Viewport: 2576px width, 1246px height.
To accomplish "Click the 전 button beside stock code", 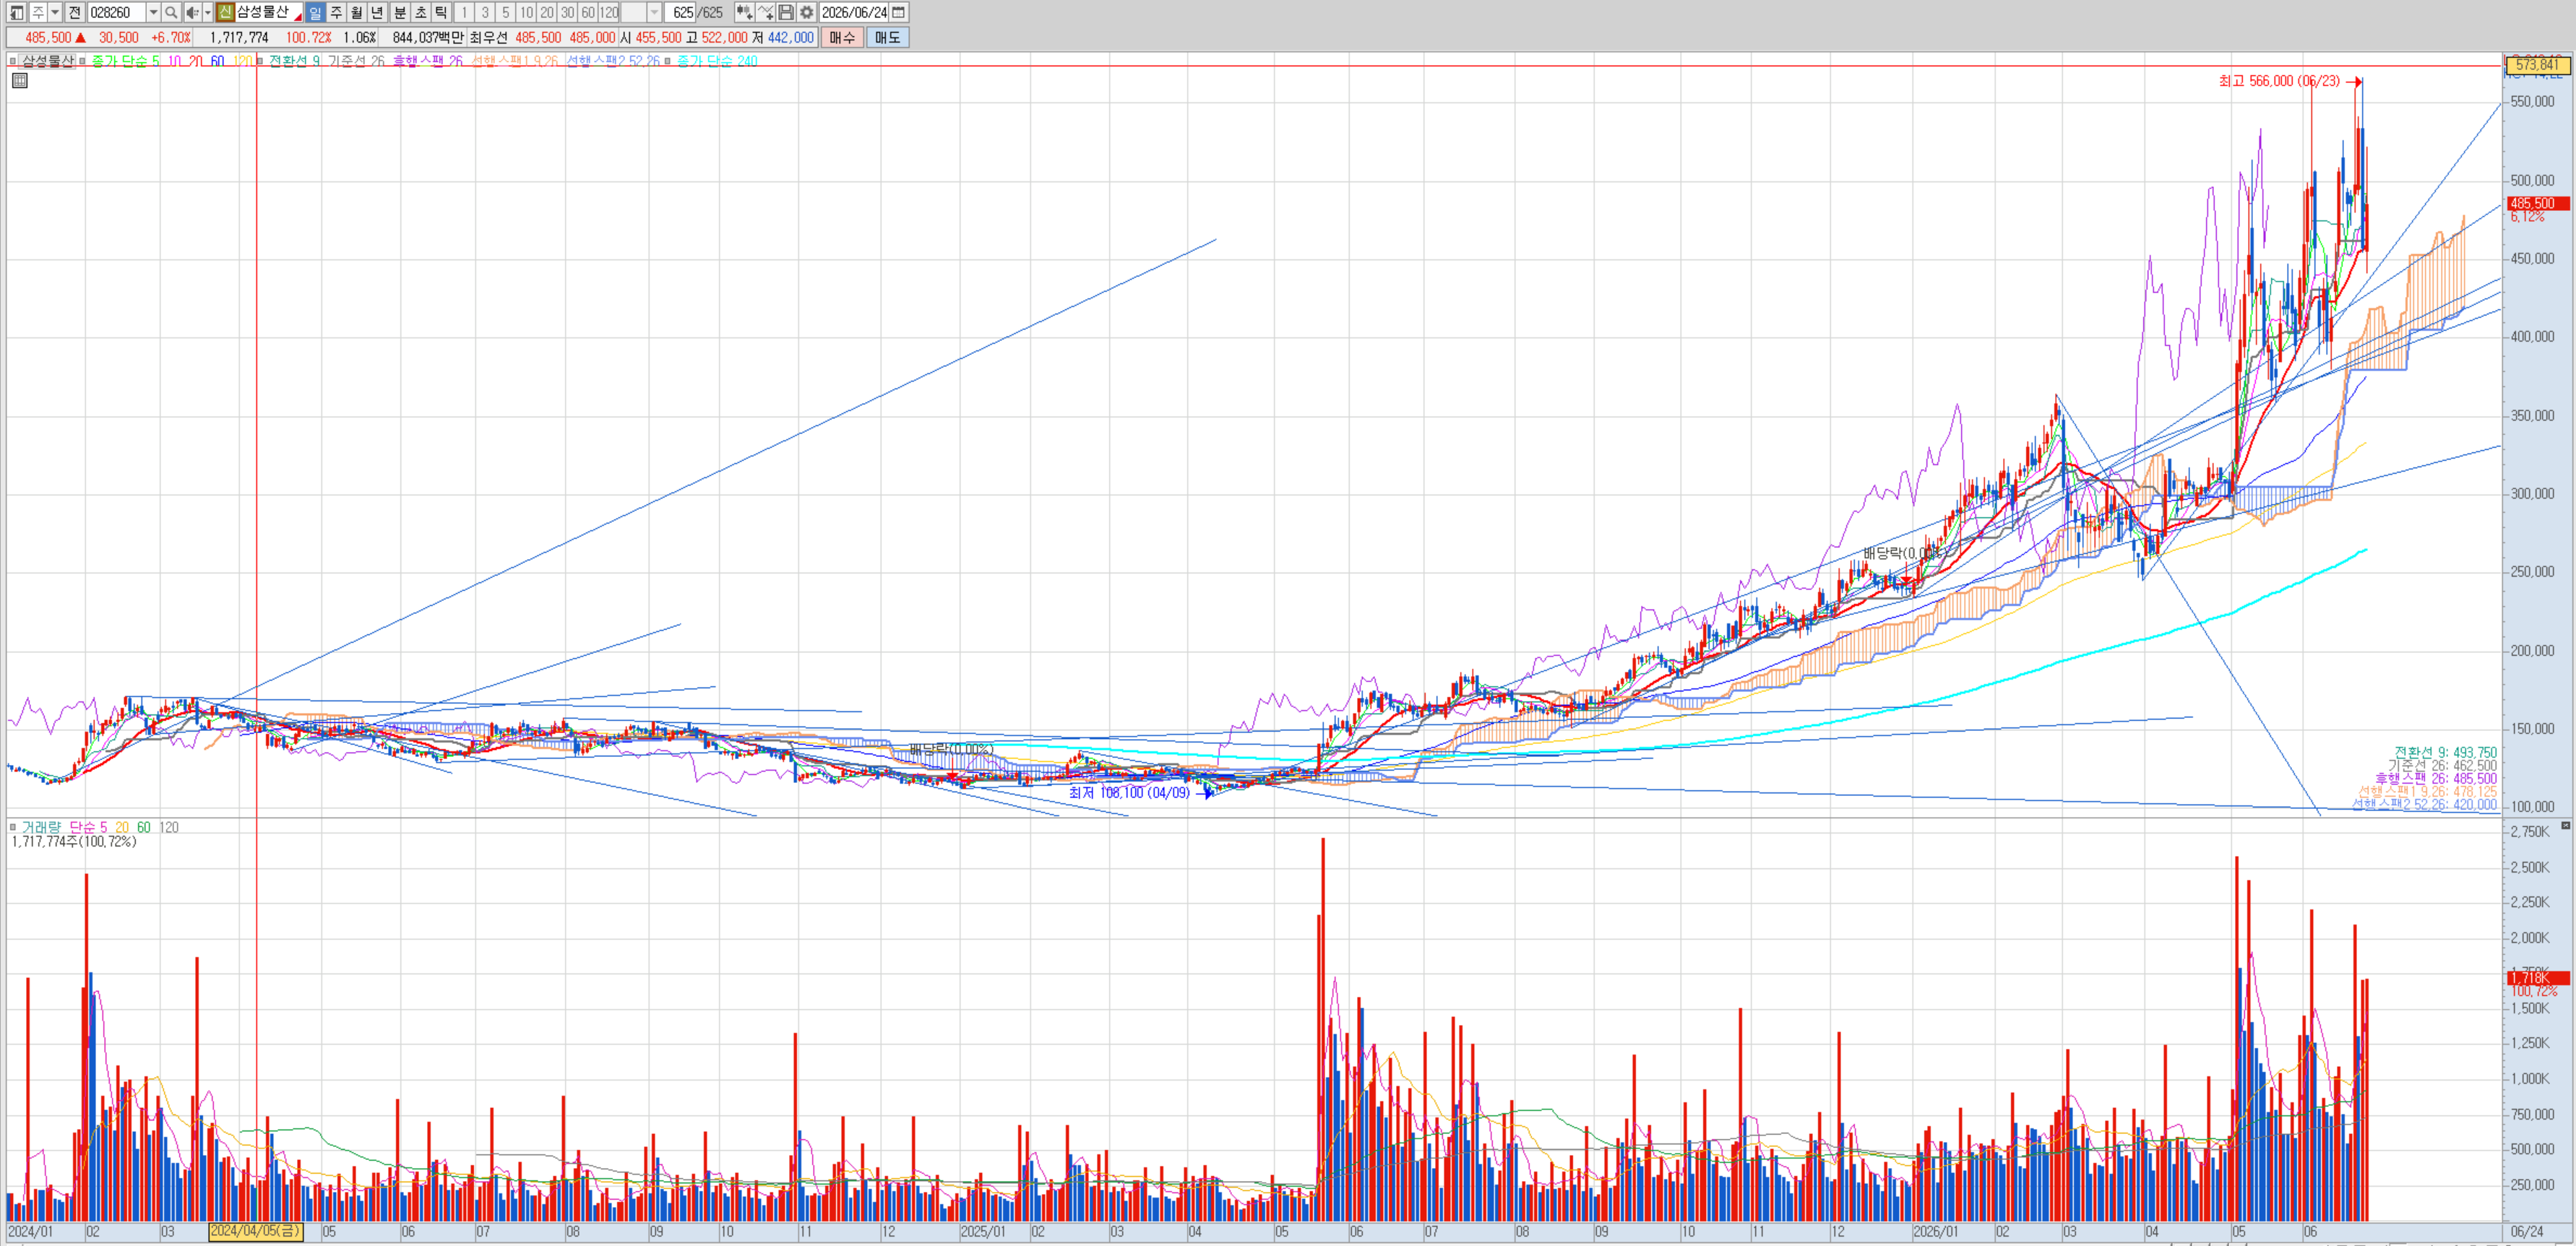I will point(75,12).
